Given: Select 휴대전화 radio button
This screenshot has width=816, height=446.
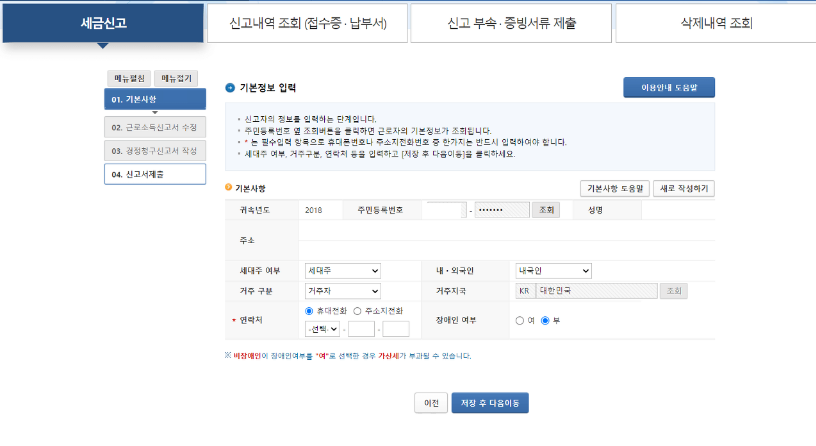Looking at the screenshot, I should pyautogui.click(x=309, y=311).
